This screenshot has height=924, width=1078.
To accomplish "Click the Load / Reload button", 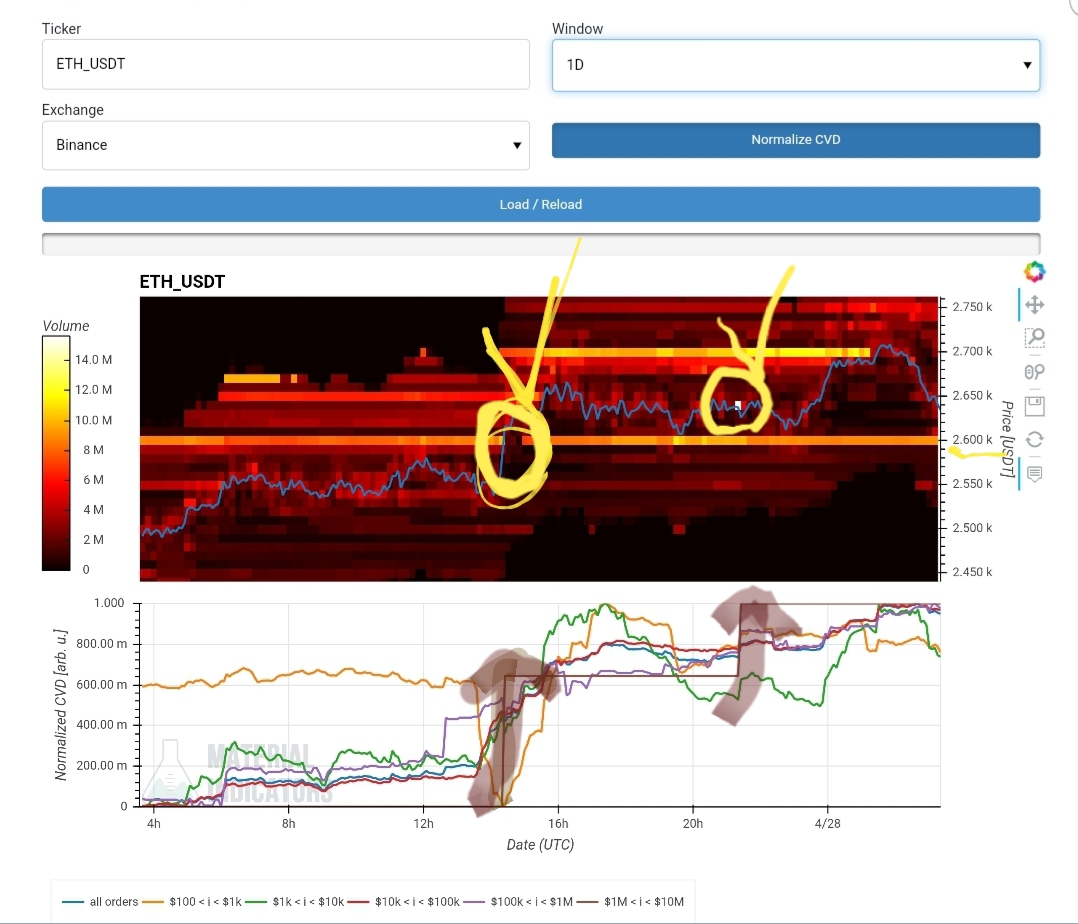I will 540,204.
